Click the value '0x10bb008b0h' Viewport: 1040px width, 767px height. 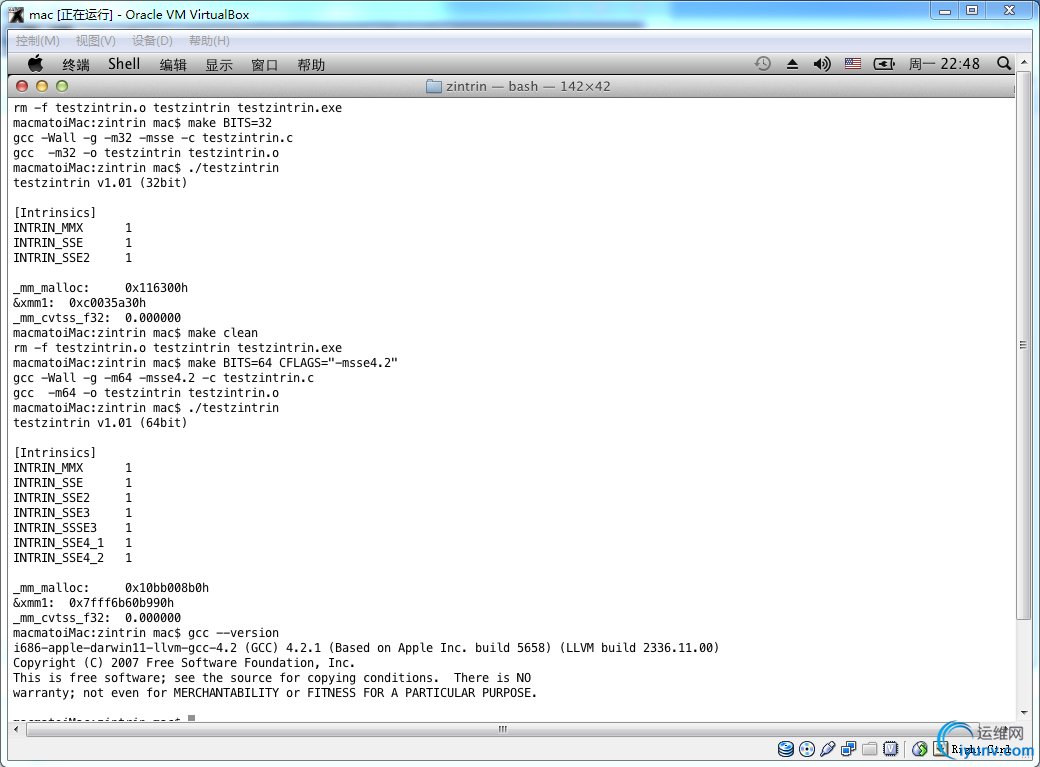[x=166, y=588]
